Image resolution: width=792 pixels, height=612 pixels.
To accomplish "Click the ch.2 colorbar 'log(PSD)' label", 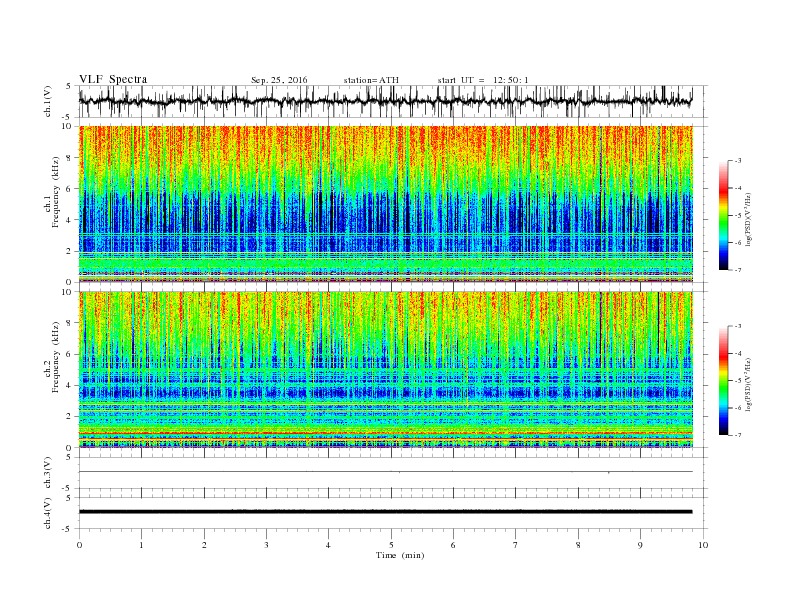I will tap(748, 384).
